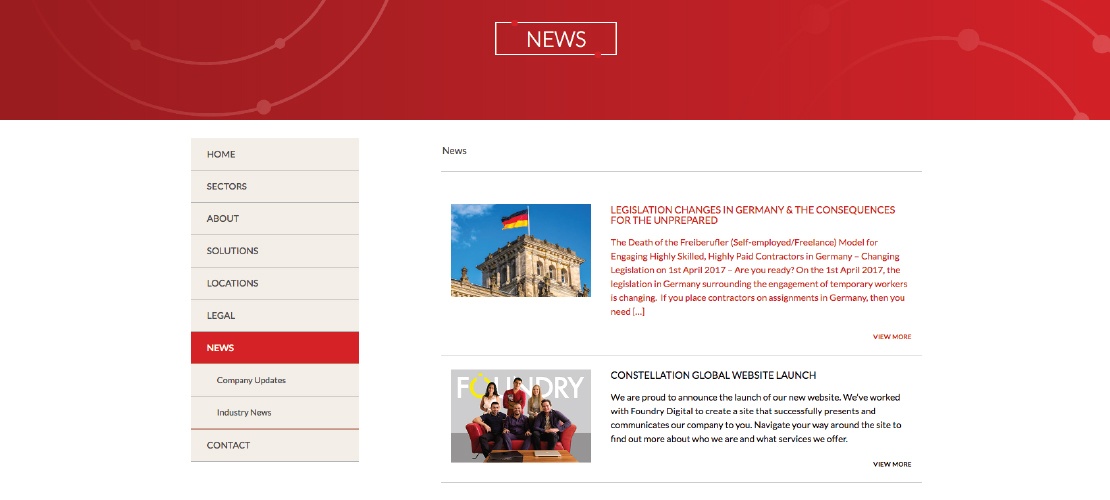Open the LEGAL sidebar item

coord(275,316)
